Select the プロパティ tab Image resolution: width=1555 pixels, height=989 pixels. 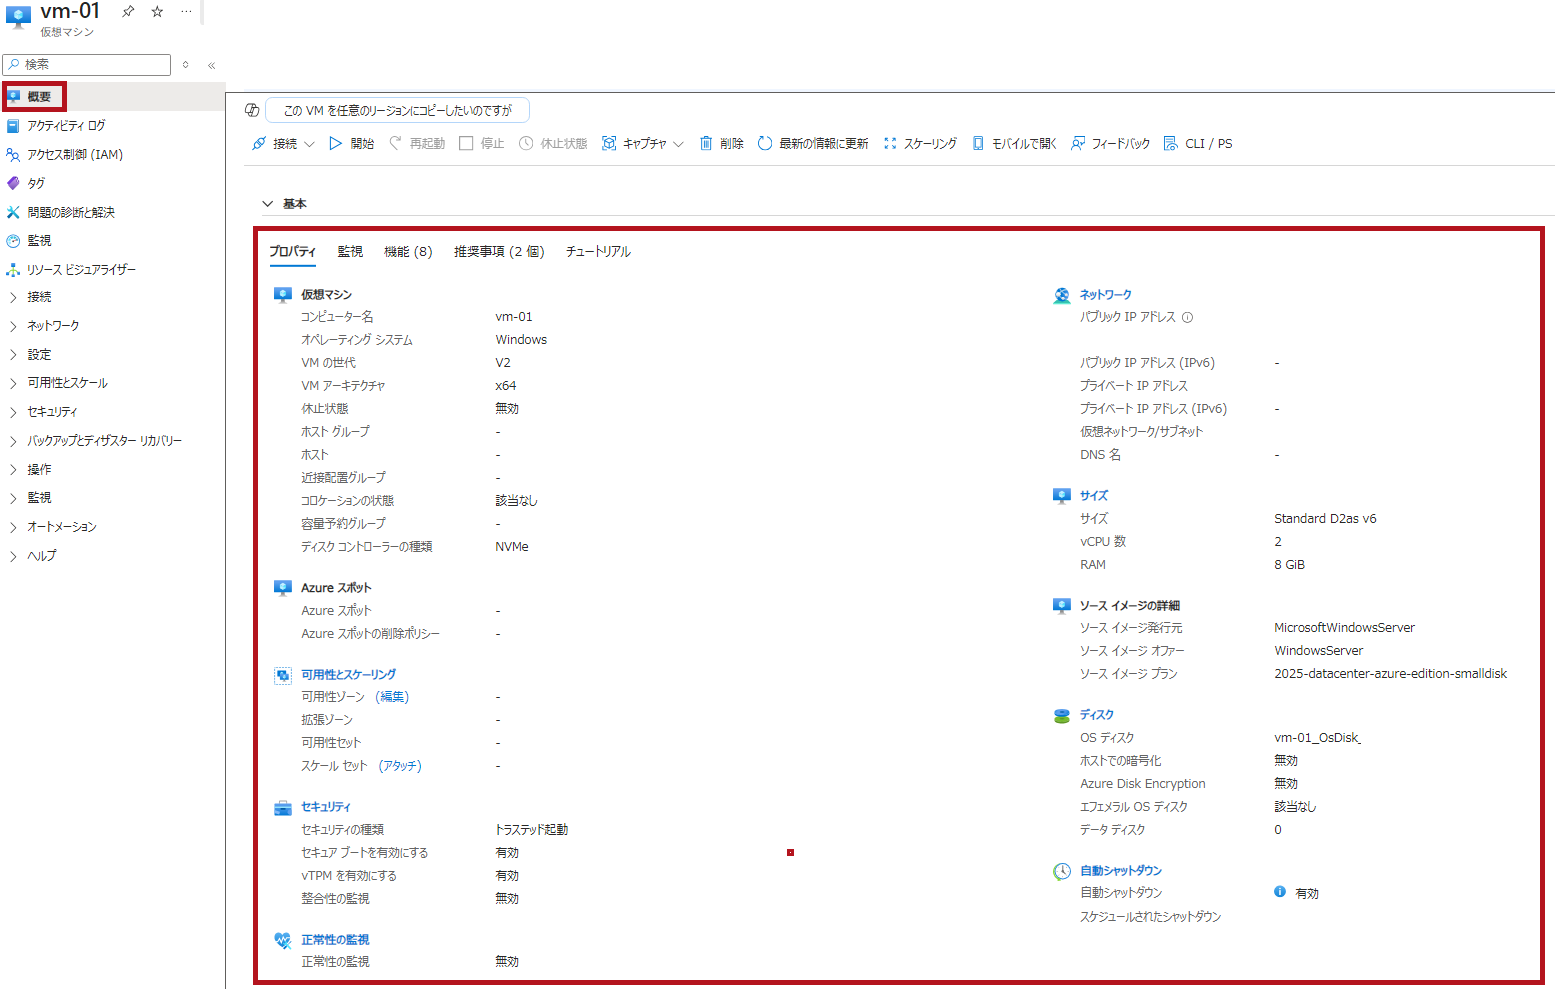pos(292,252)
